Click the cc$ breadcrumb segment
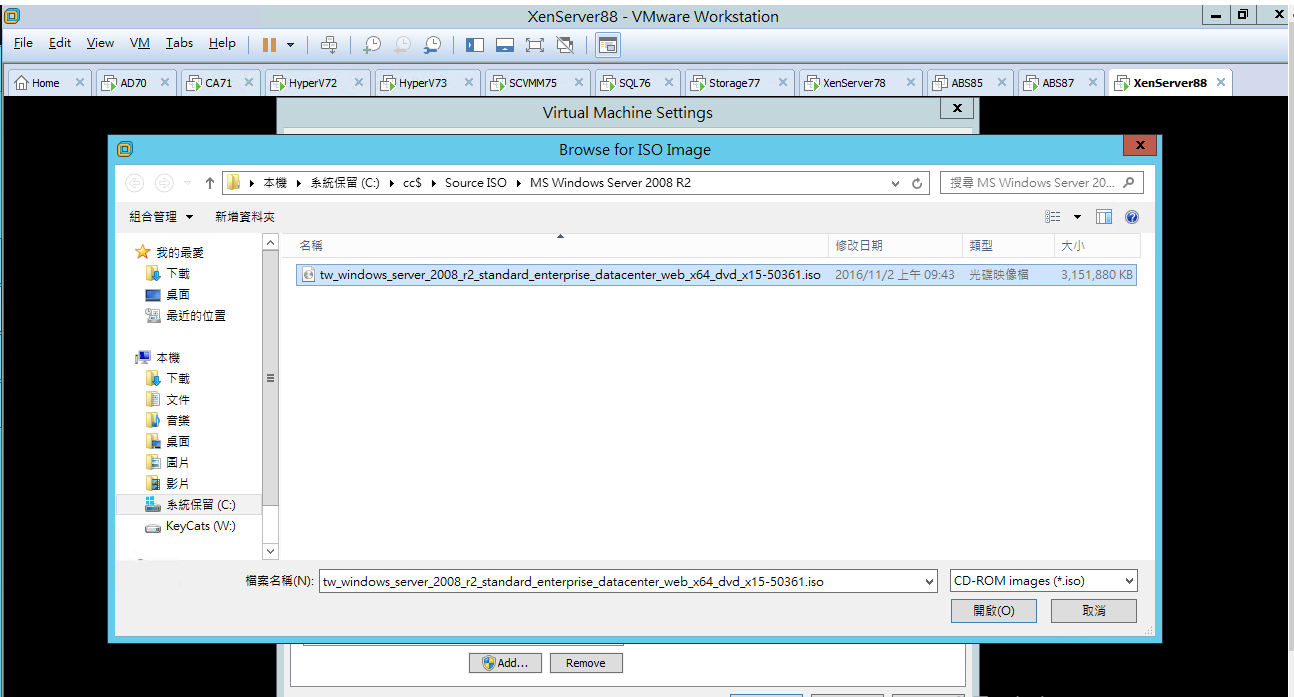The image size is (1294, 697). click(x=412, y=183)
